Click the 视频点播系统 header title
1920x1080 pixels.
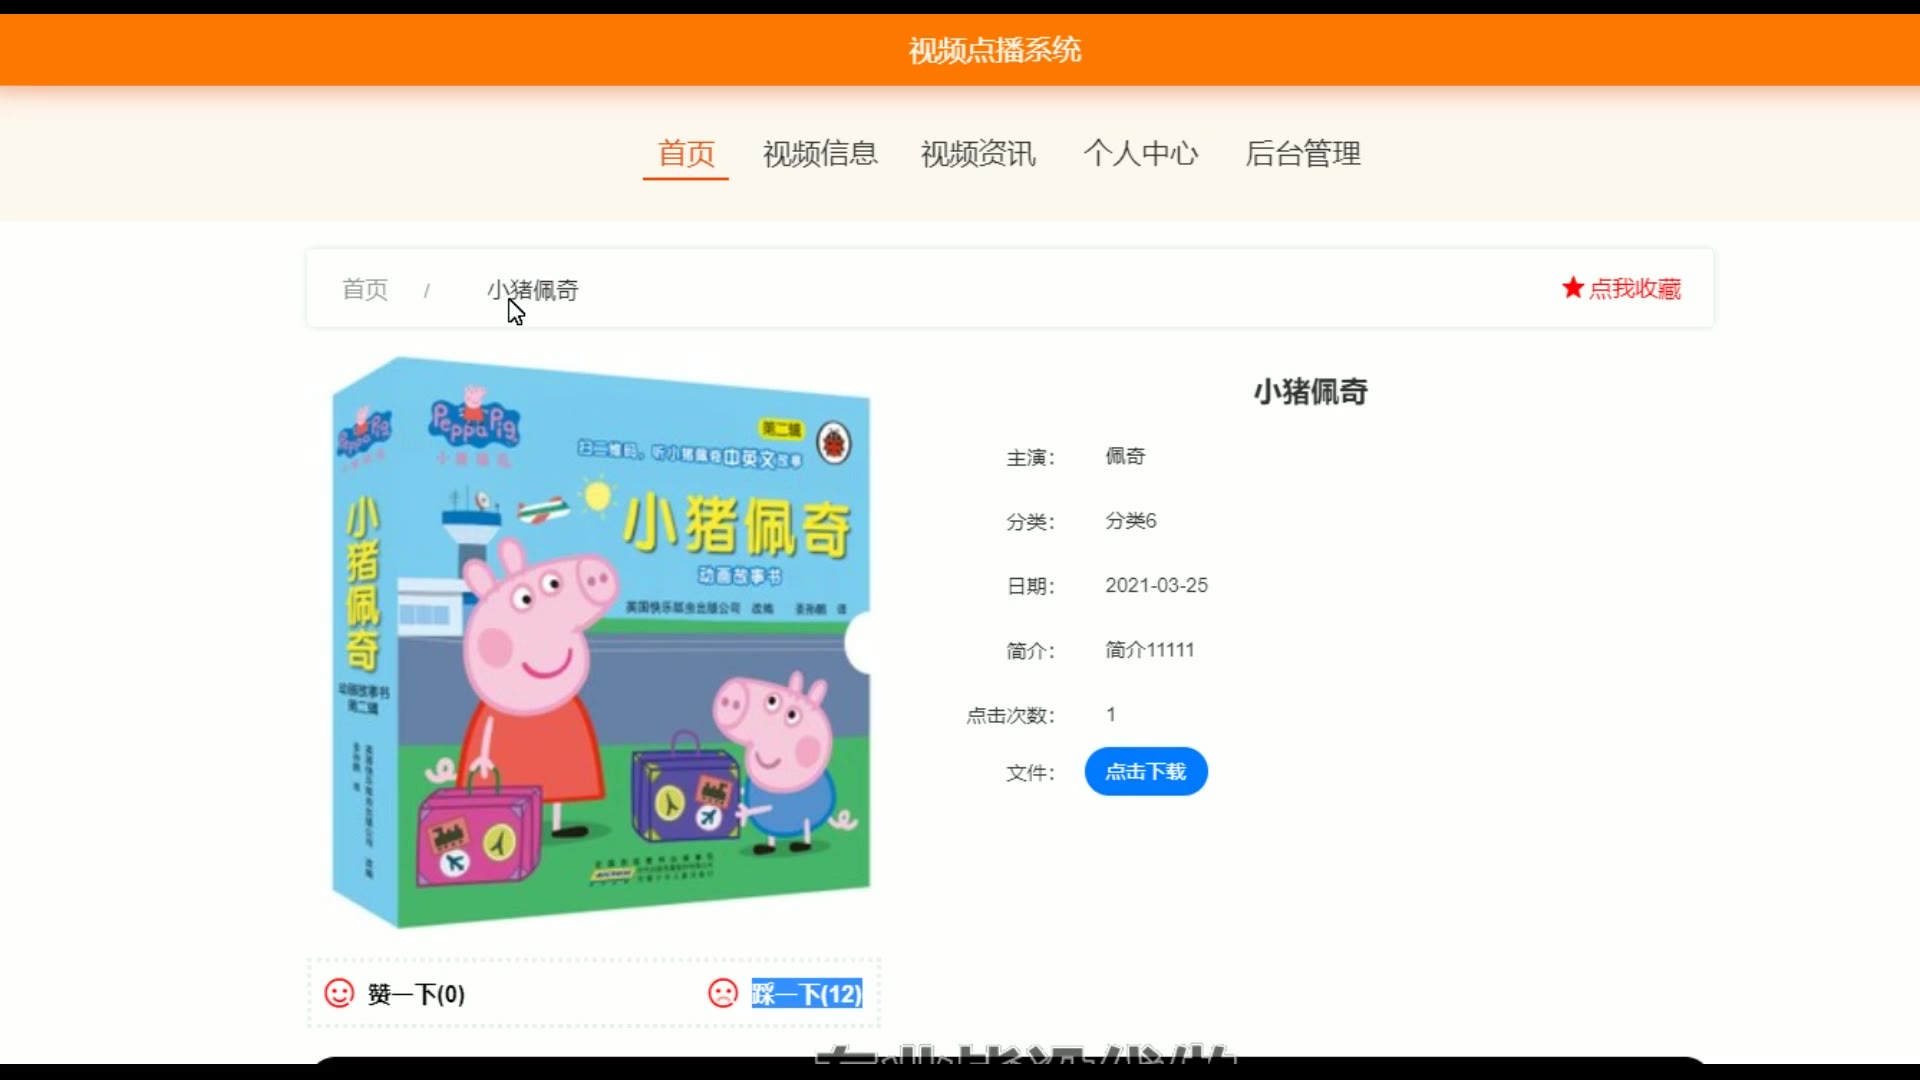tap(994, 50)
